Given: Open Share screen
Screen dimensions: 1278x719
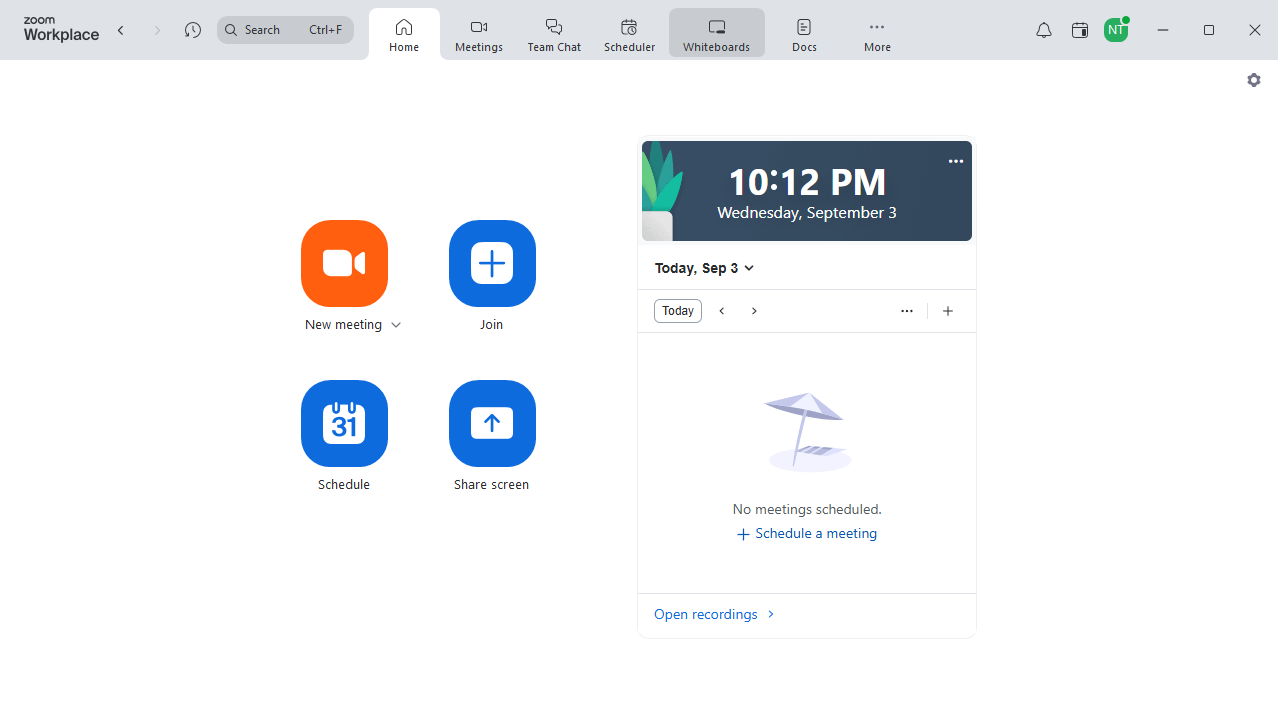Looking at the screenshot, I should pyautogui.click(x=491, y=424).
